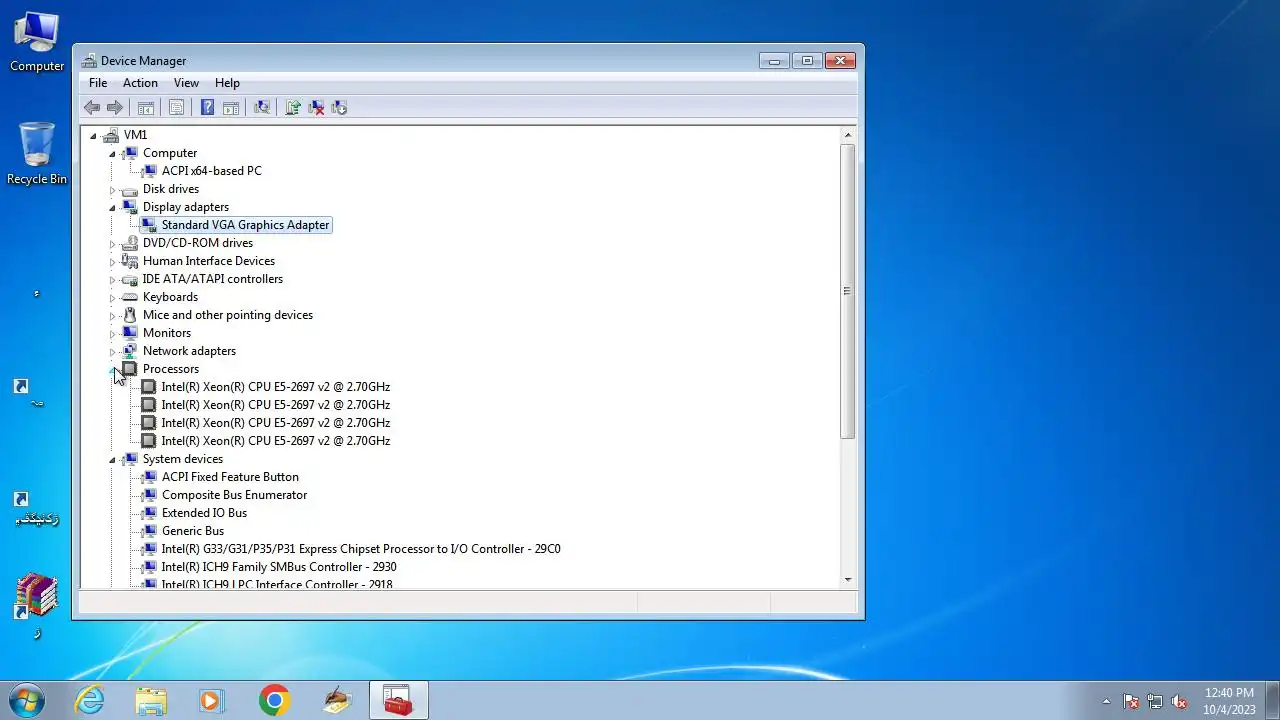Image resolution: width=1280 pixels, height=720 pixels.
Task: Toggle the Show/Hide Console Tree toolbar icon
Action: click(145, 107)
